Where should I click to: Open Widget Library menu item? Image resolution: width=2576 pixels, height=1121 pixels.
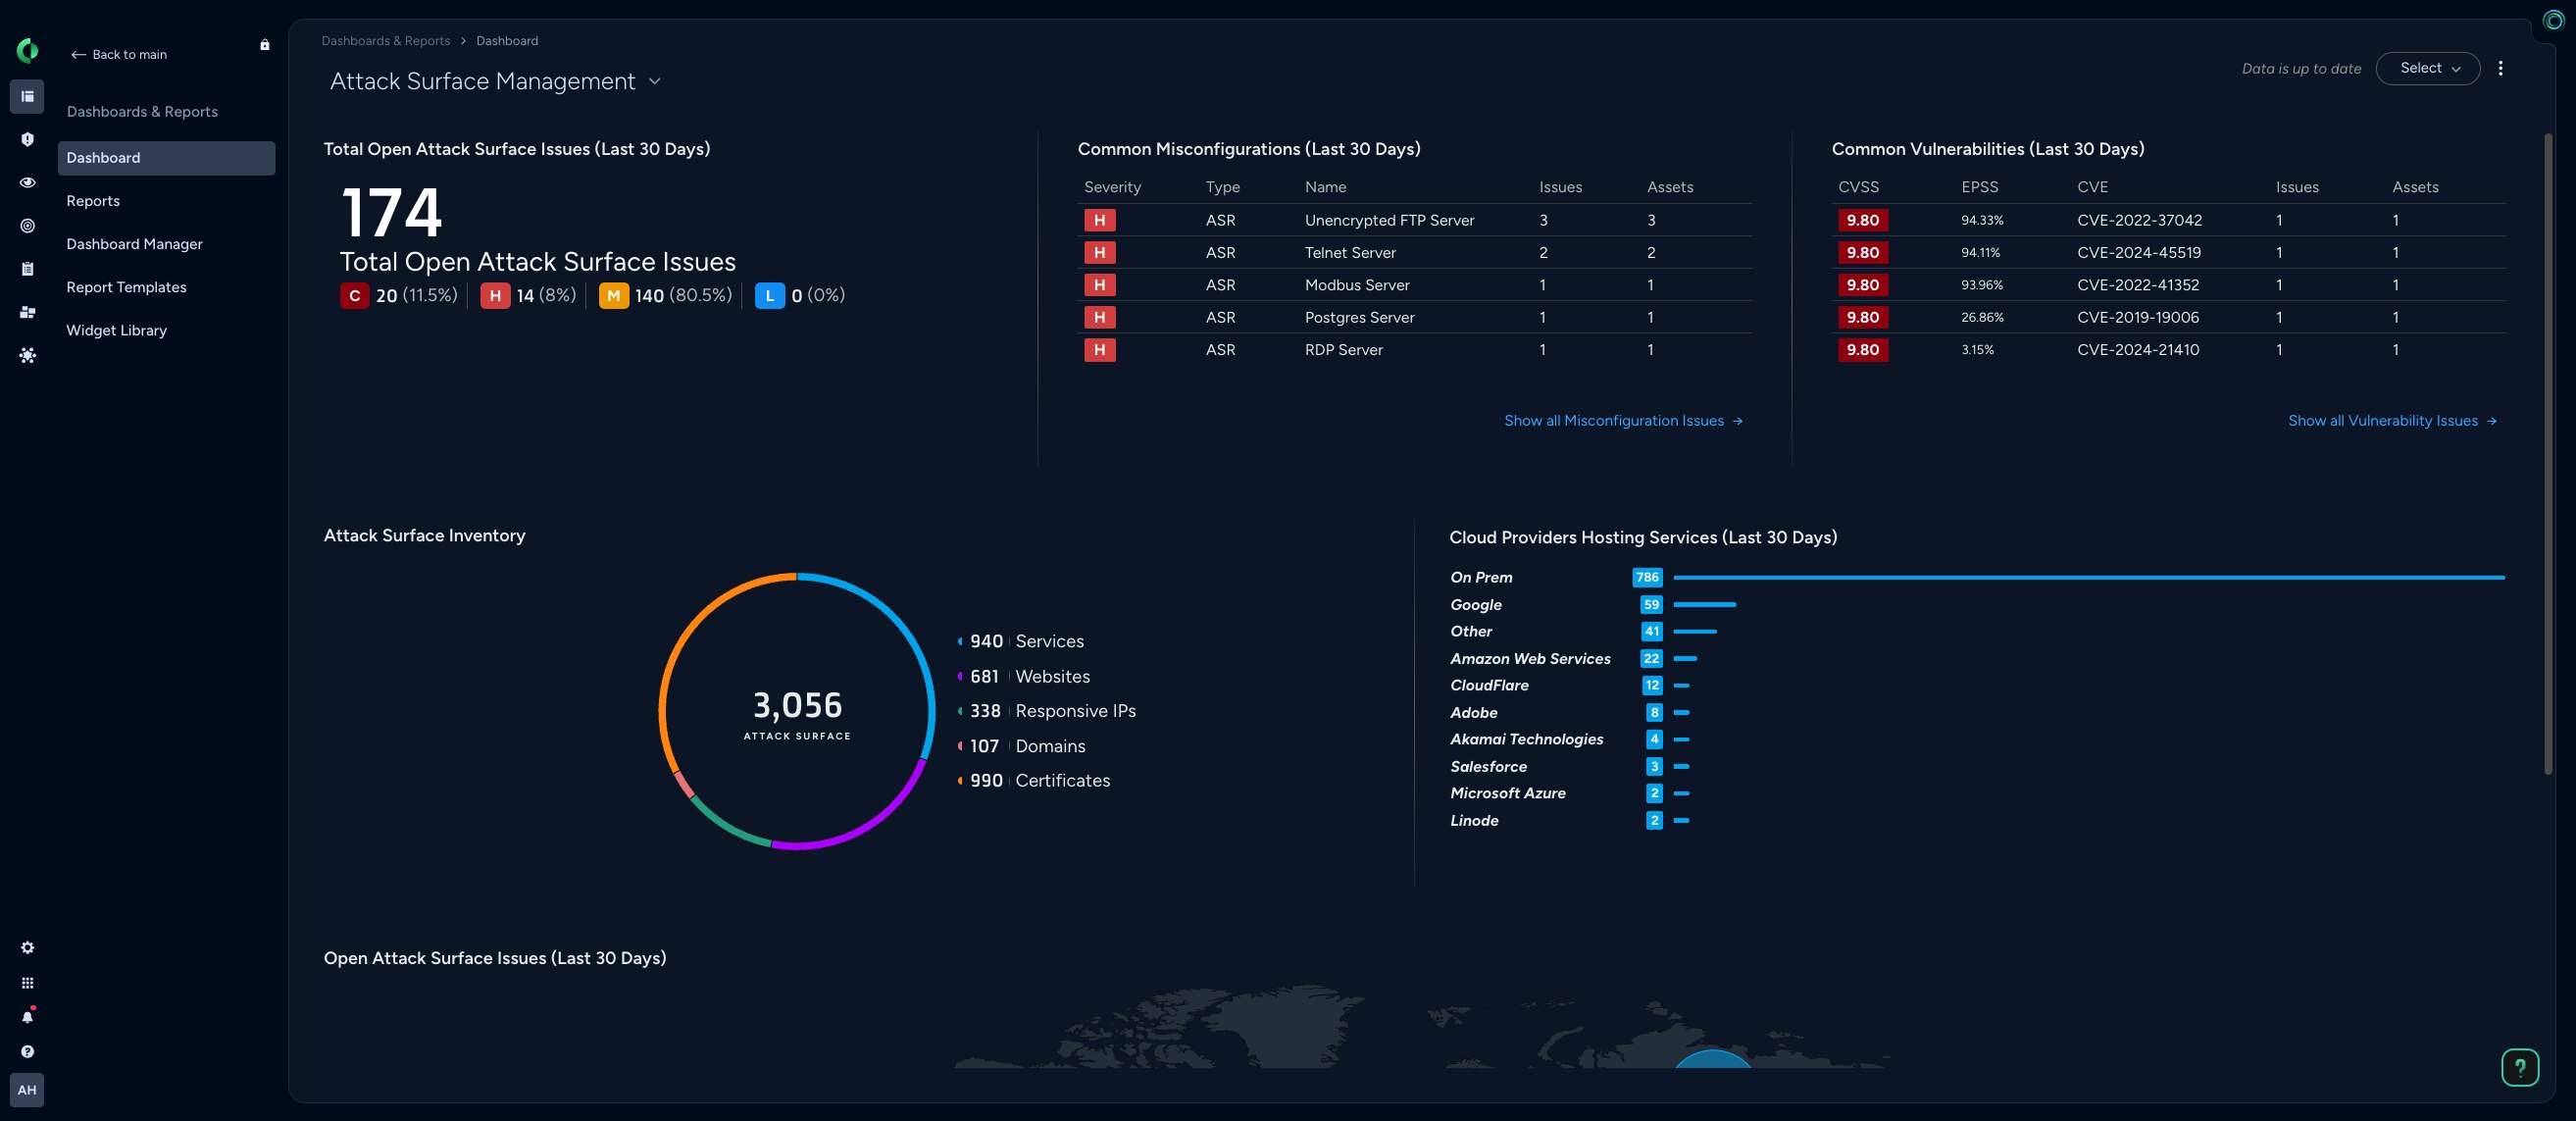pos(116,330)
